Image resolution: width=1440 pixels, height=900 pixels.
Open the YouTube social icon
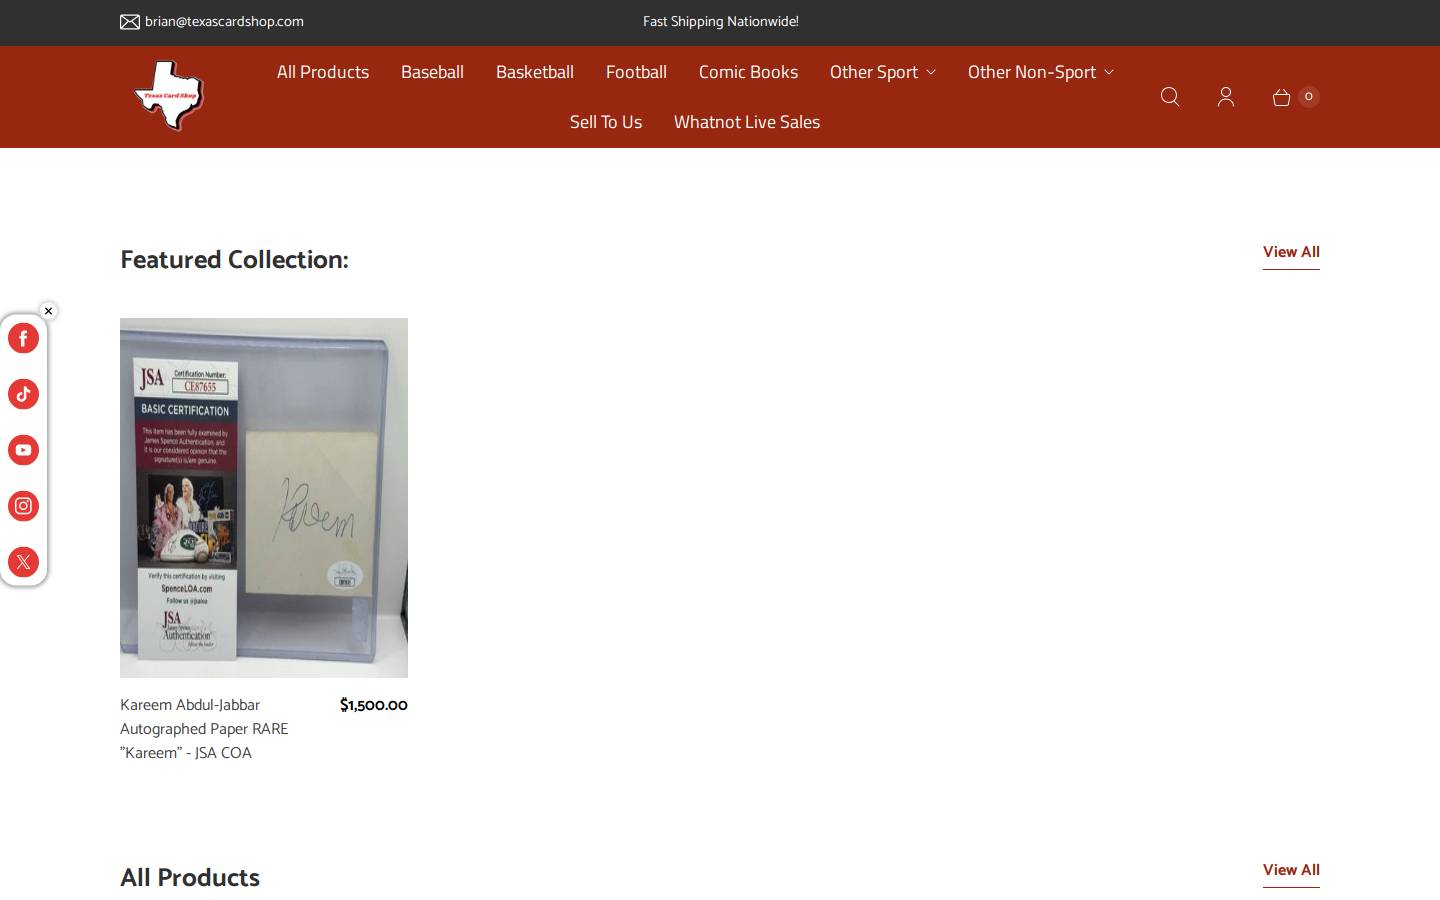[23, 450]
